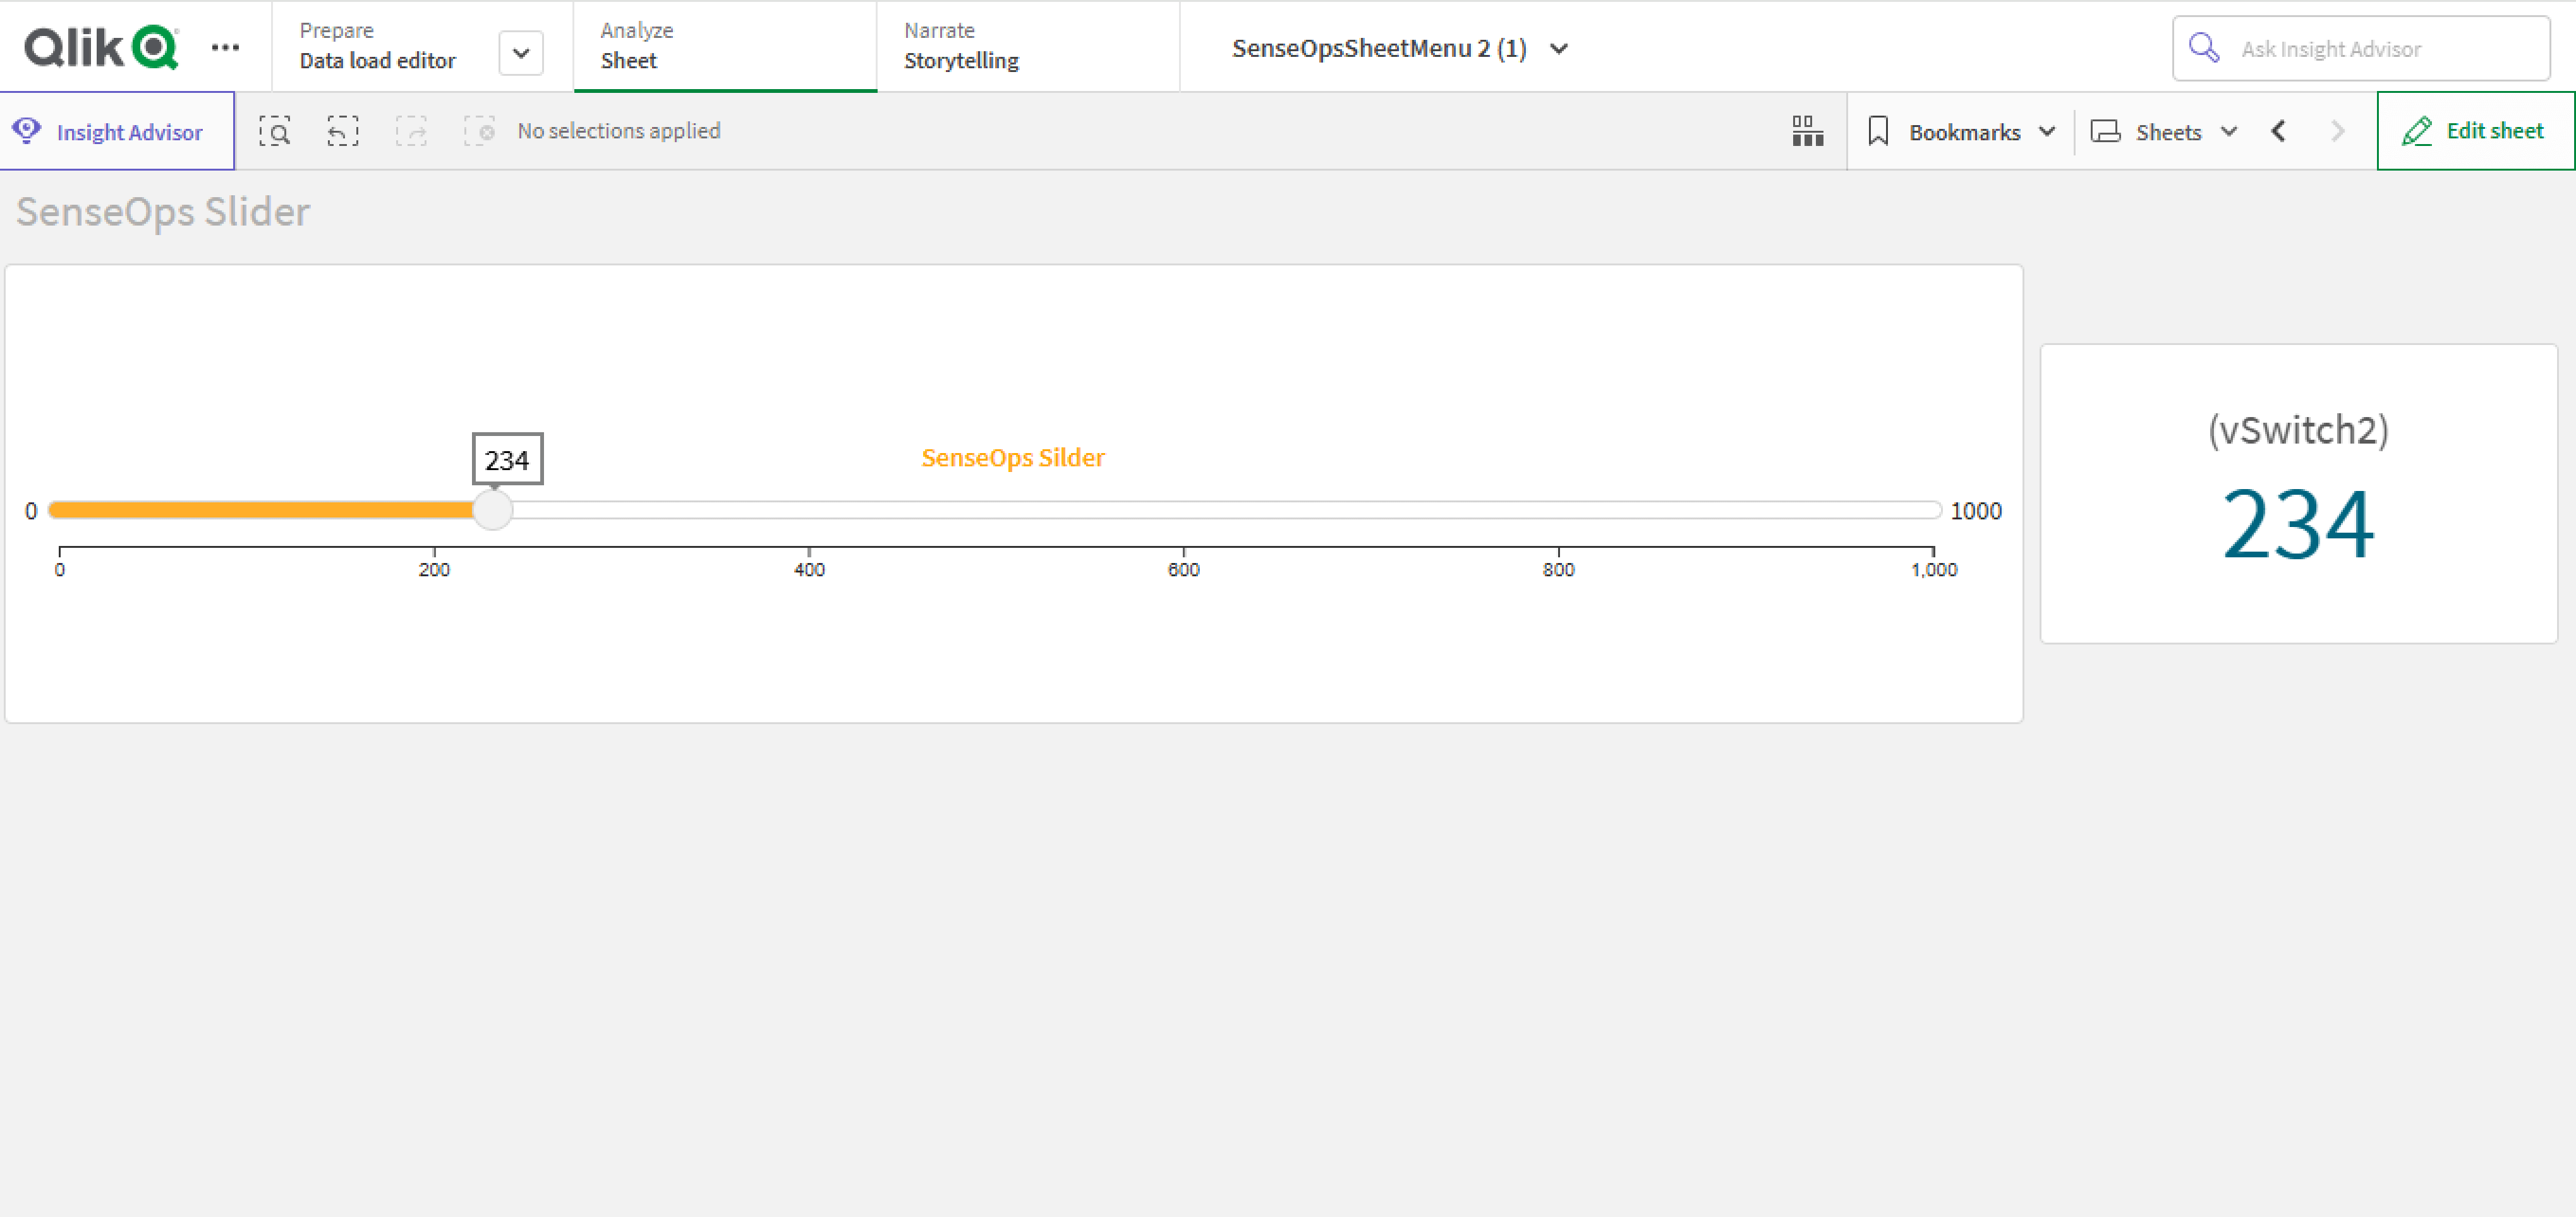Click the 1000 maximum value label
The width and height of the screenshot is (2576, 1217).
1976,511
